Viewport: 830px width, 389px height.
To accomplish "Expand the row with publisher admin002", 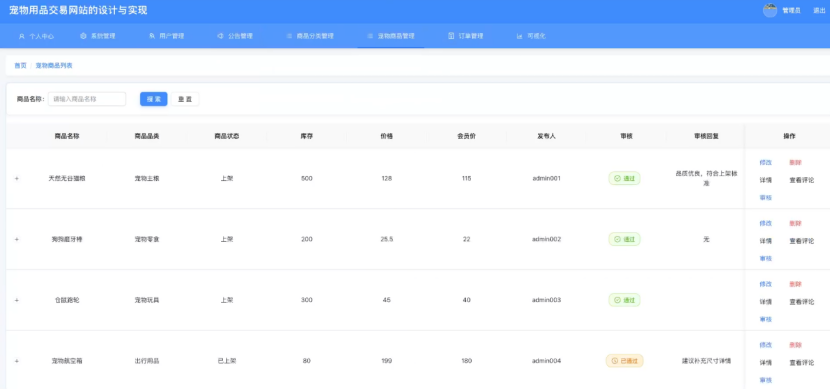I will pyautogui.click(x=16, y=239).
